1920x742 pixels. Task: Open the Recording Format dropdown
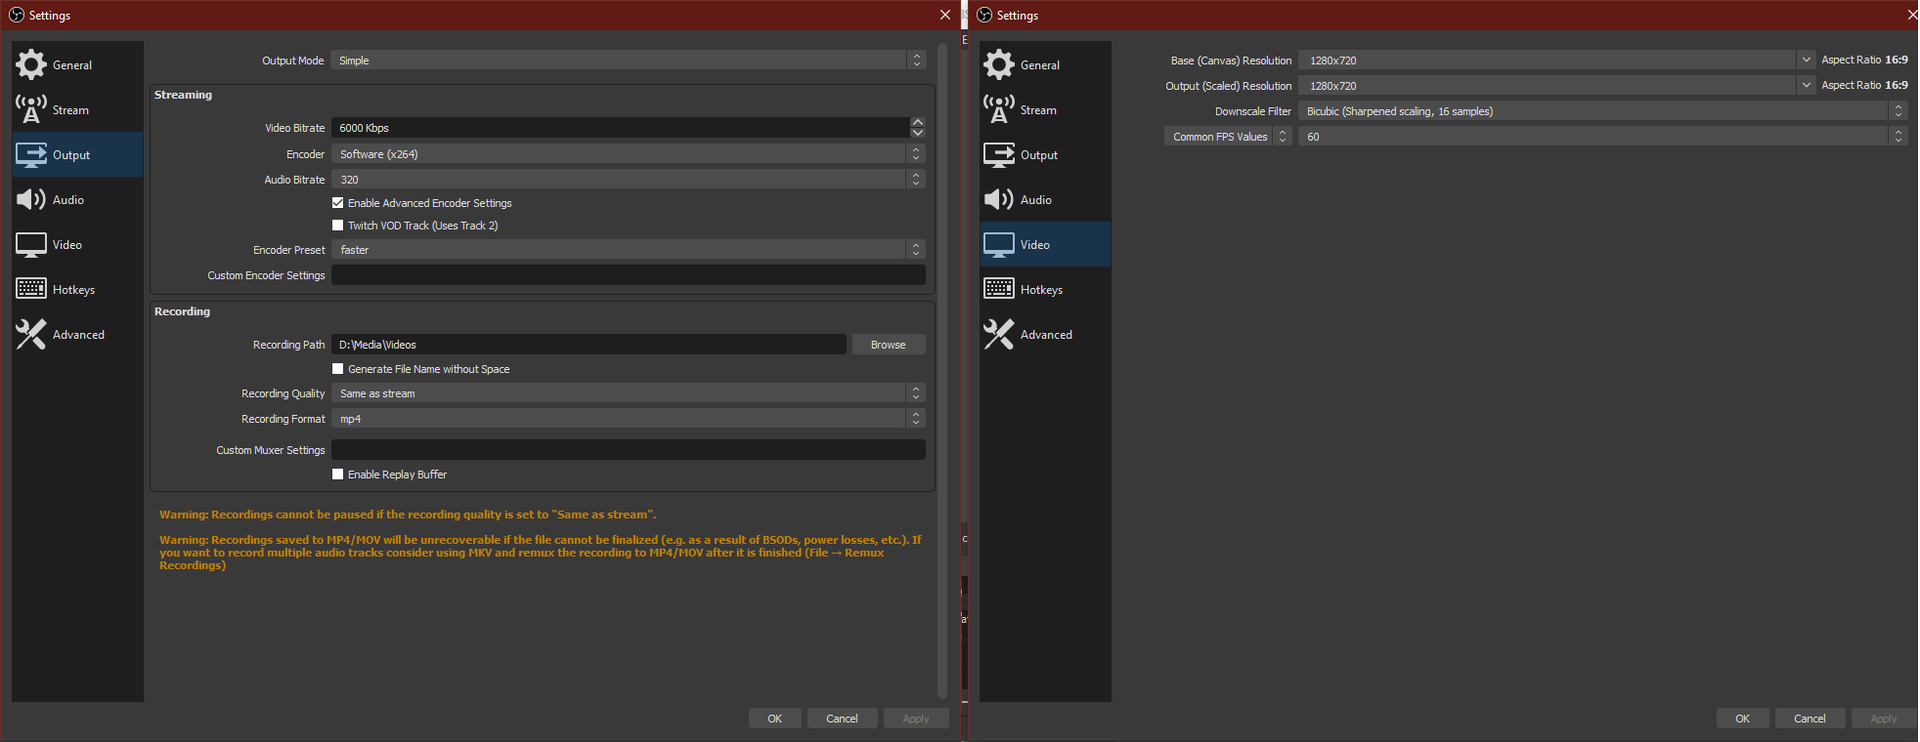tap(628, 418)
